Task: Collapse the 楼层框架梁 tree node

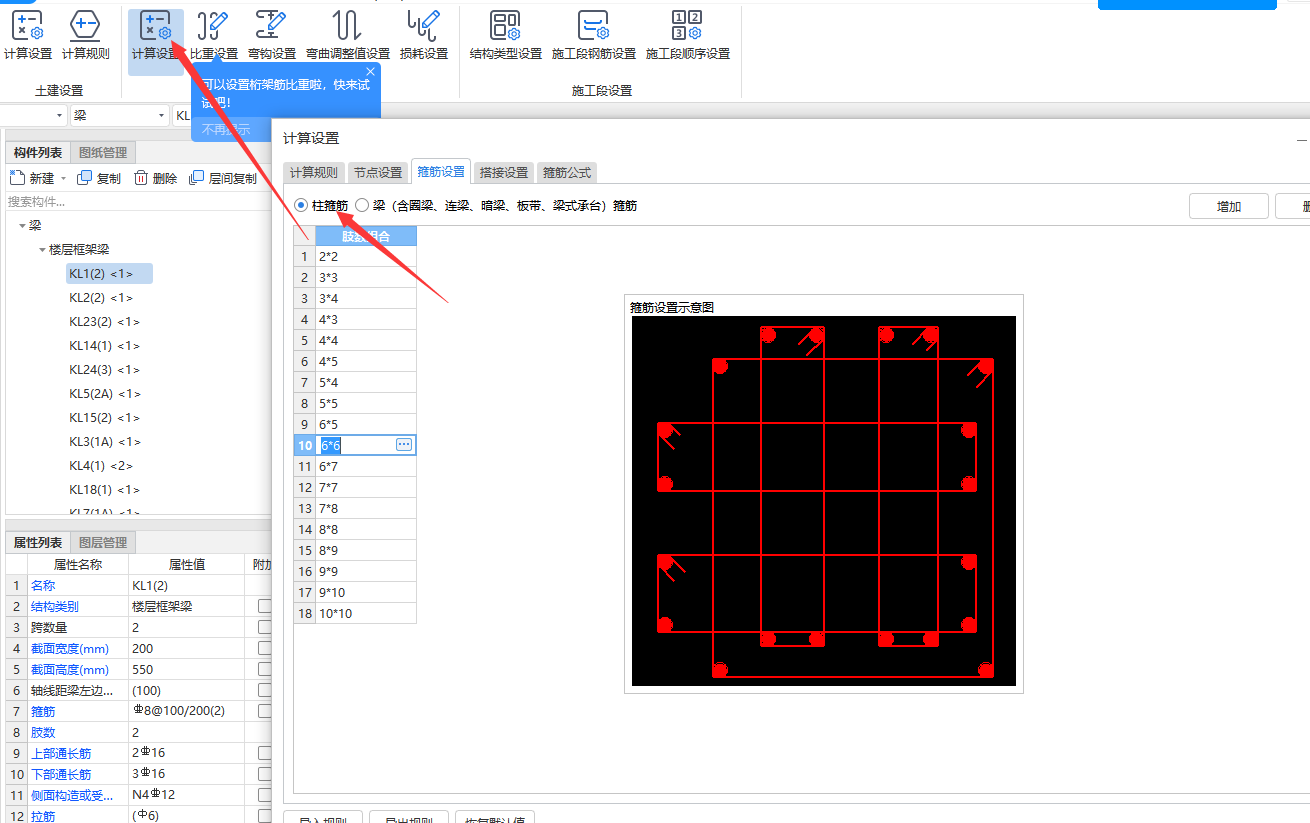Action: [x=42, y=250]
